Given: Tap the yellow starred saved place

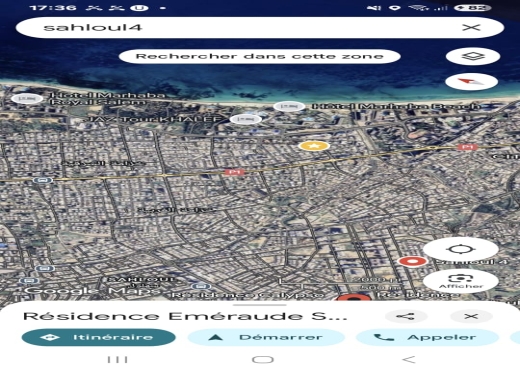Looking at the screenshot, I should pos(314,146).
